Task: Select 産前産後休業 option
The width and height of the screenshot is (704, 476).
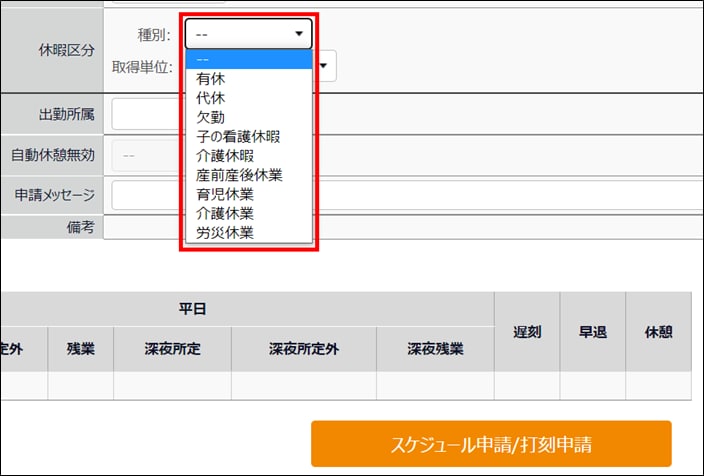Action: click(x=248, y=175)
